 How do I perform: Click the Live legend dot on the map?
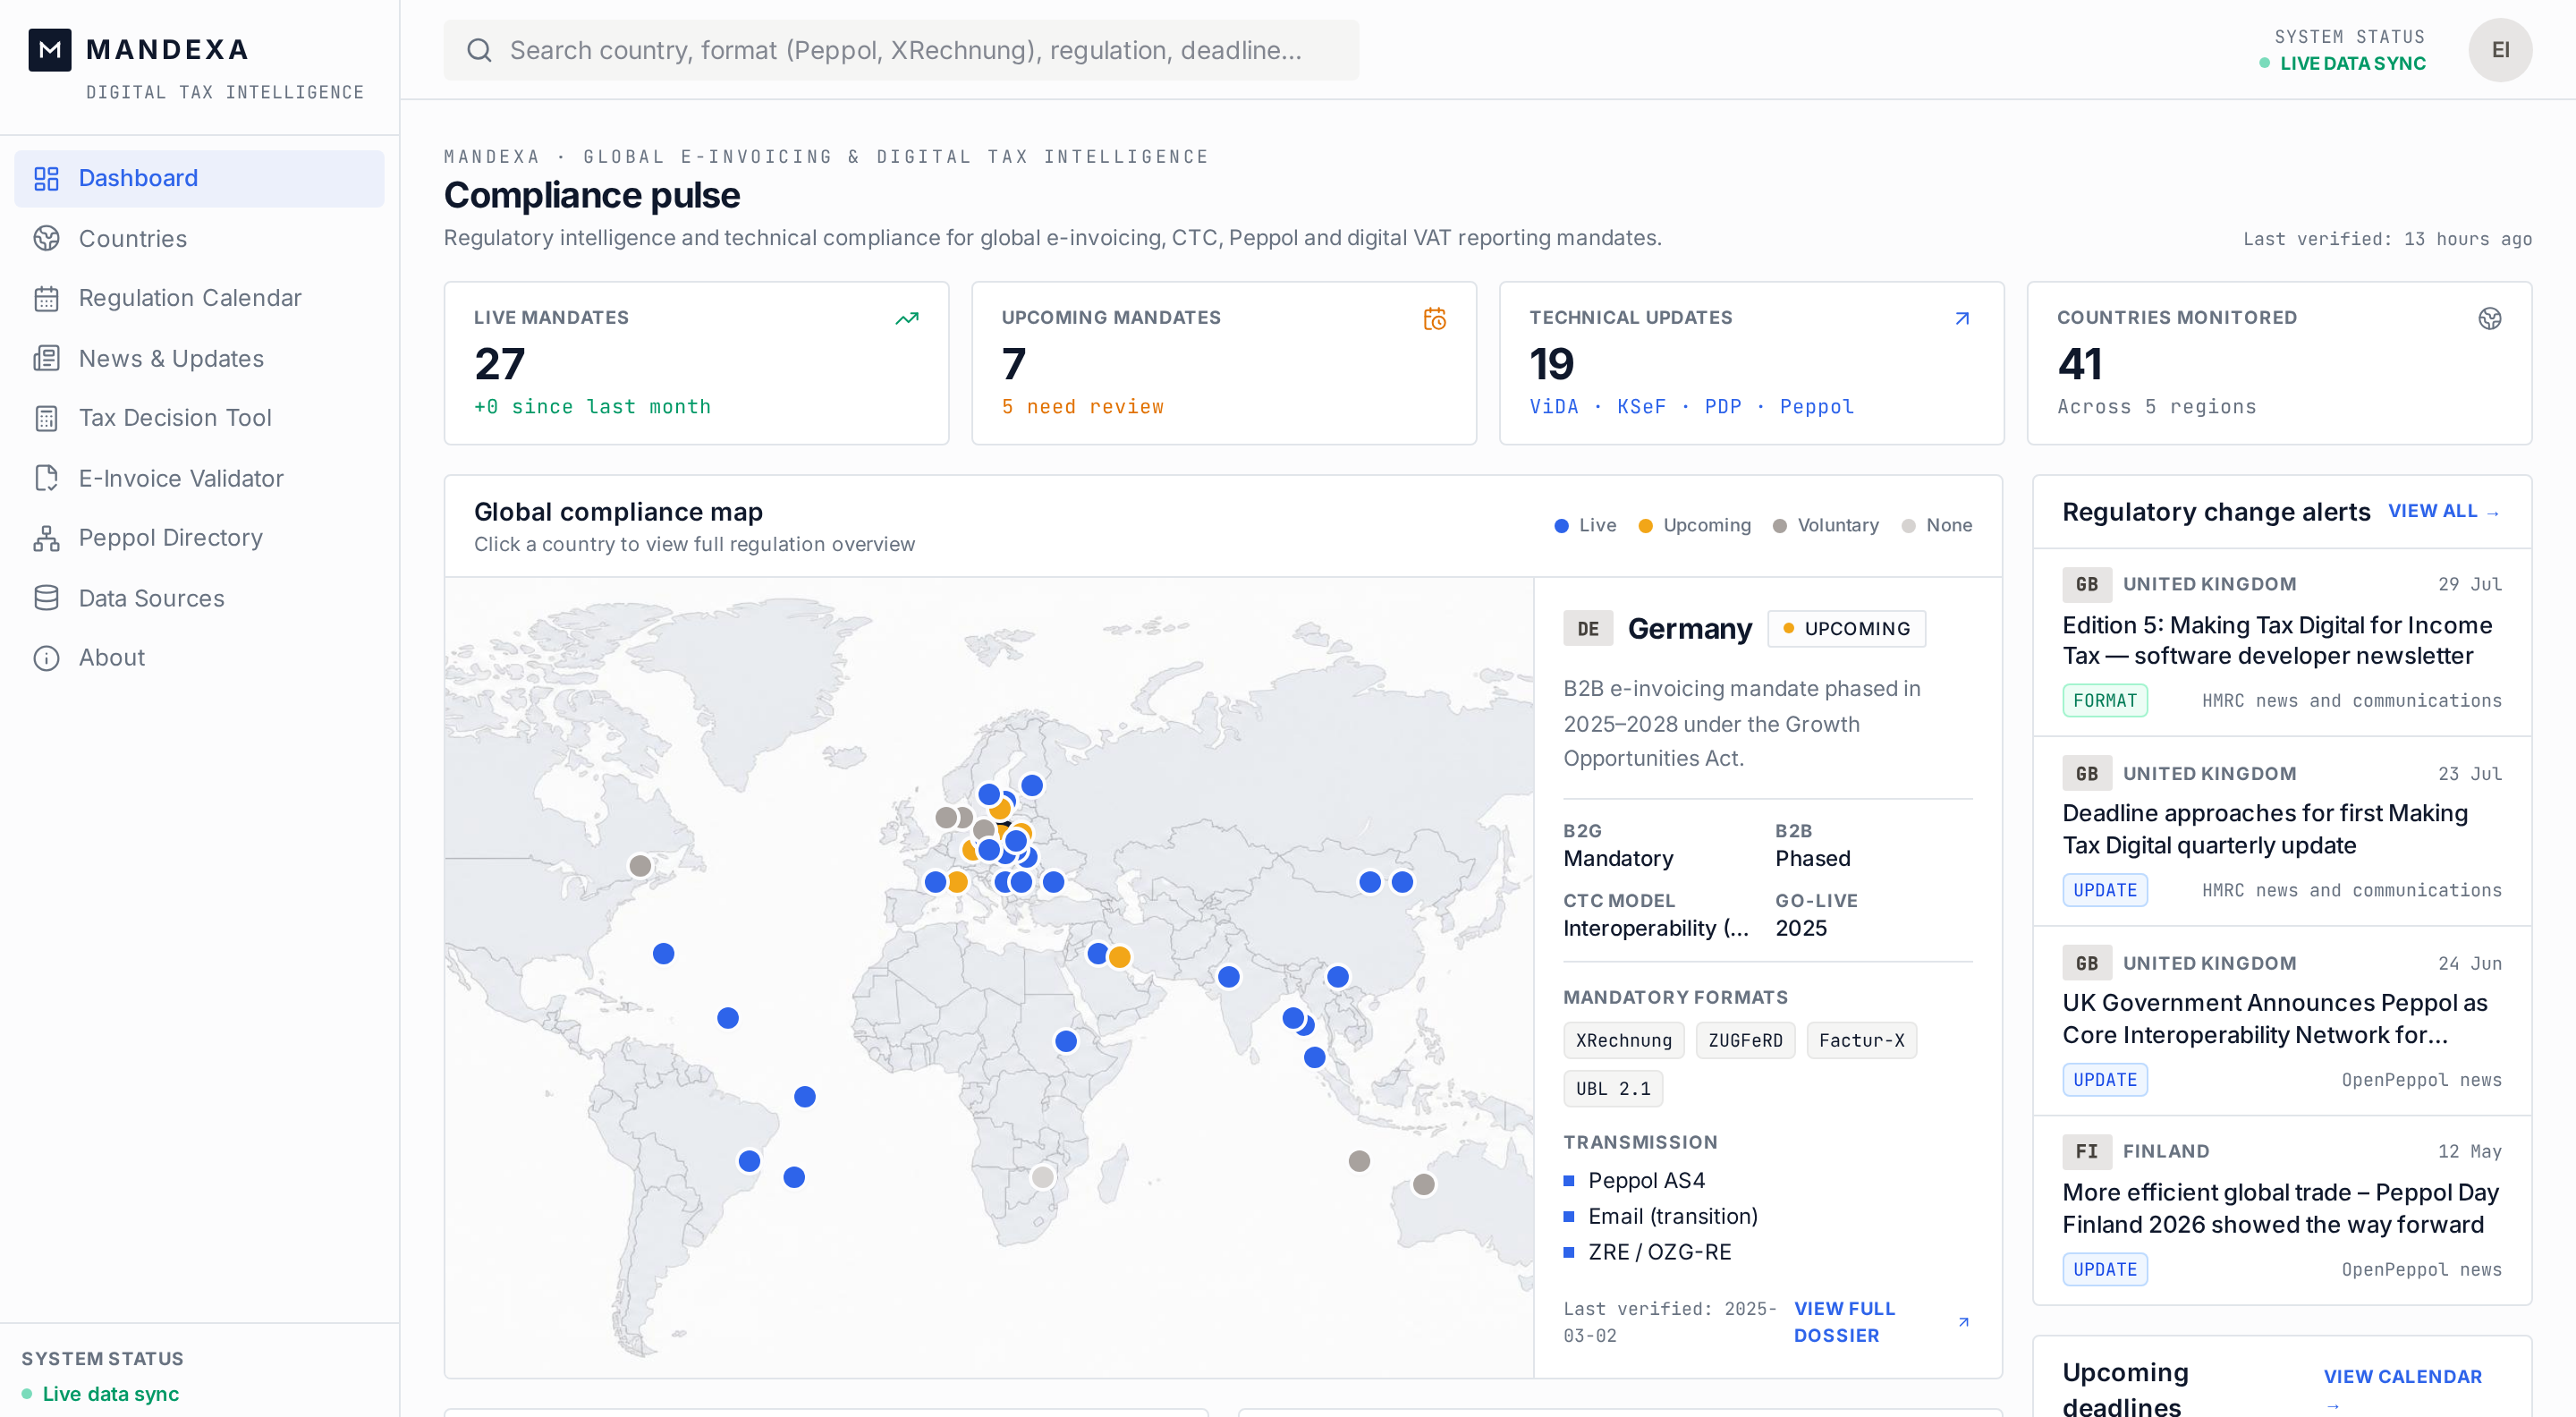pos(1561,526)
